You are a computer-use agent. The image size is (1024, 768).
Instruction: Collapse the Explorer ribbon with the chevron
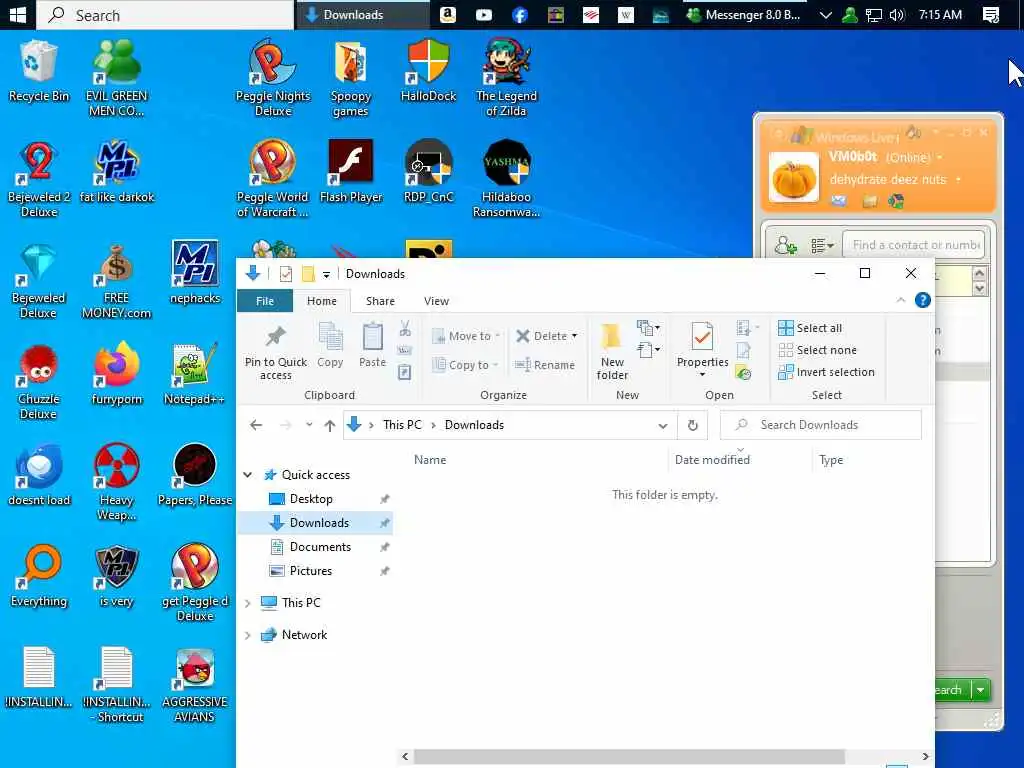(901, 300)
